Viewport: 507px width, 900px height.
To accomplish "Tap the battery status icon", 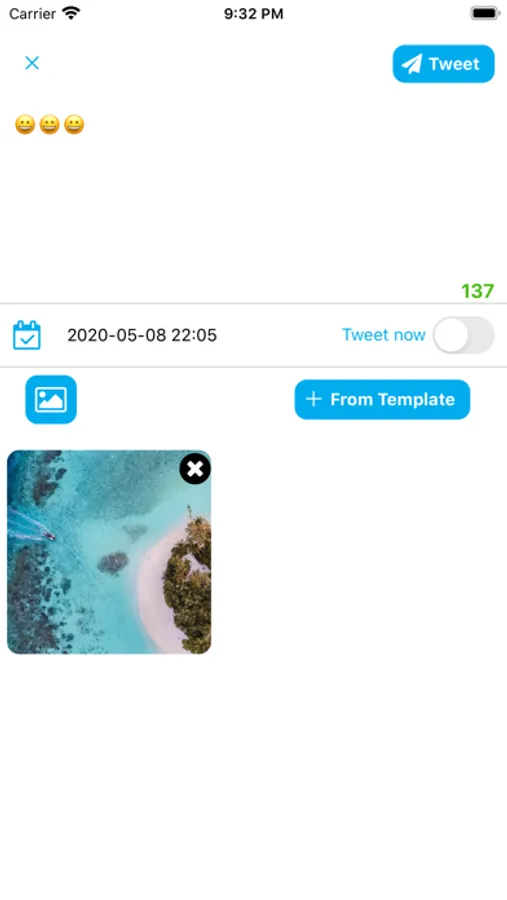I will coord(485,13).
